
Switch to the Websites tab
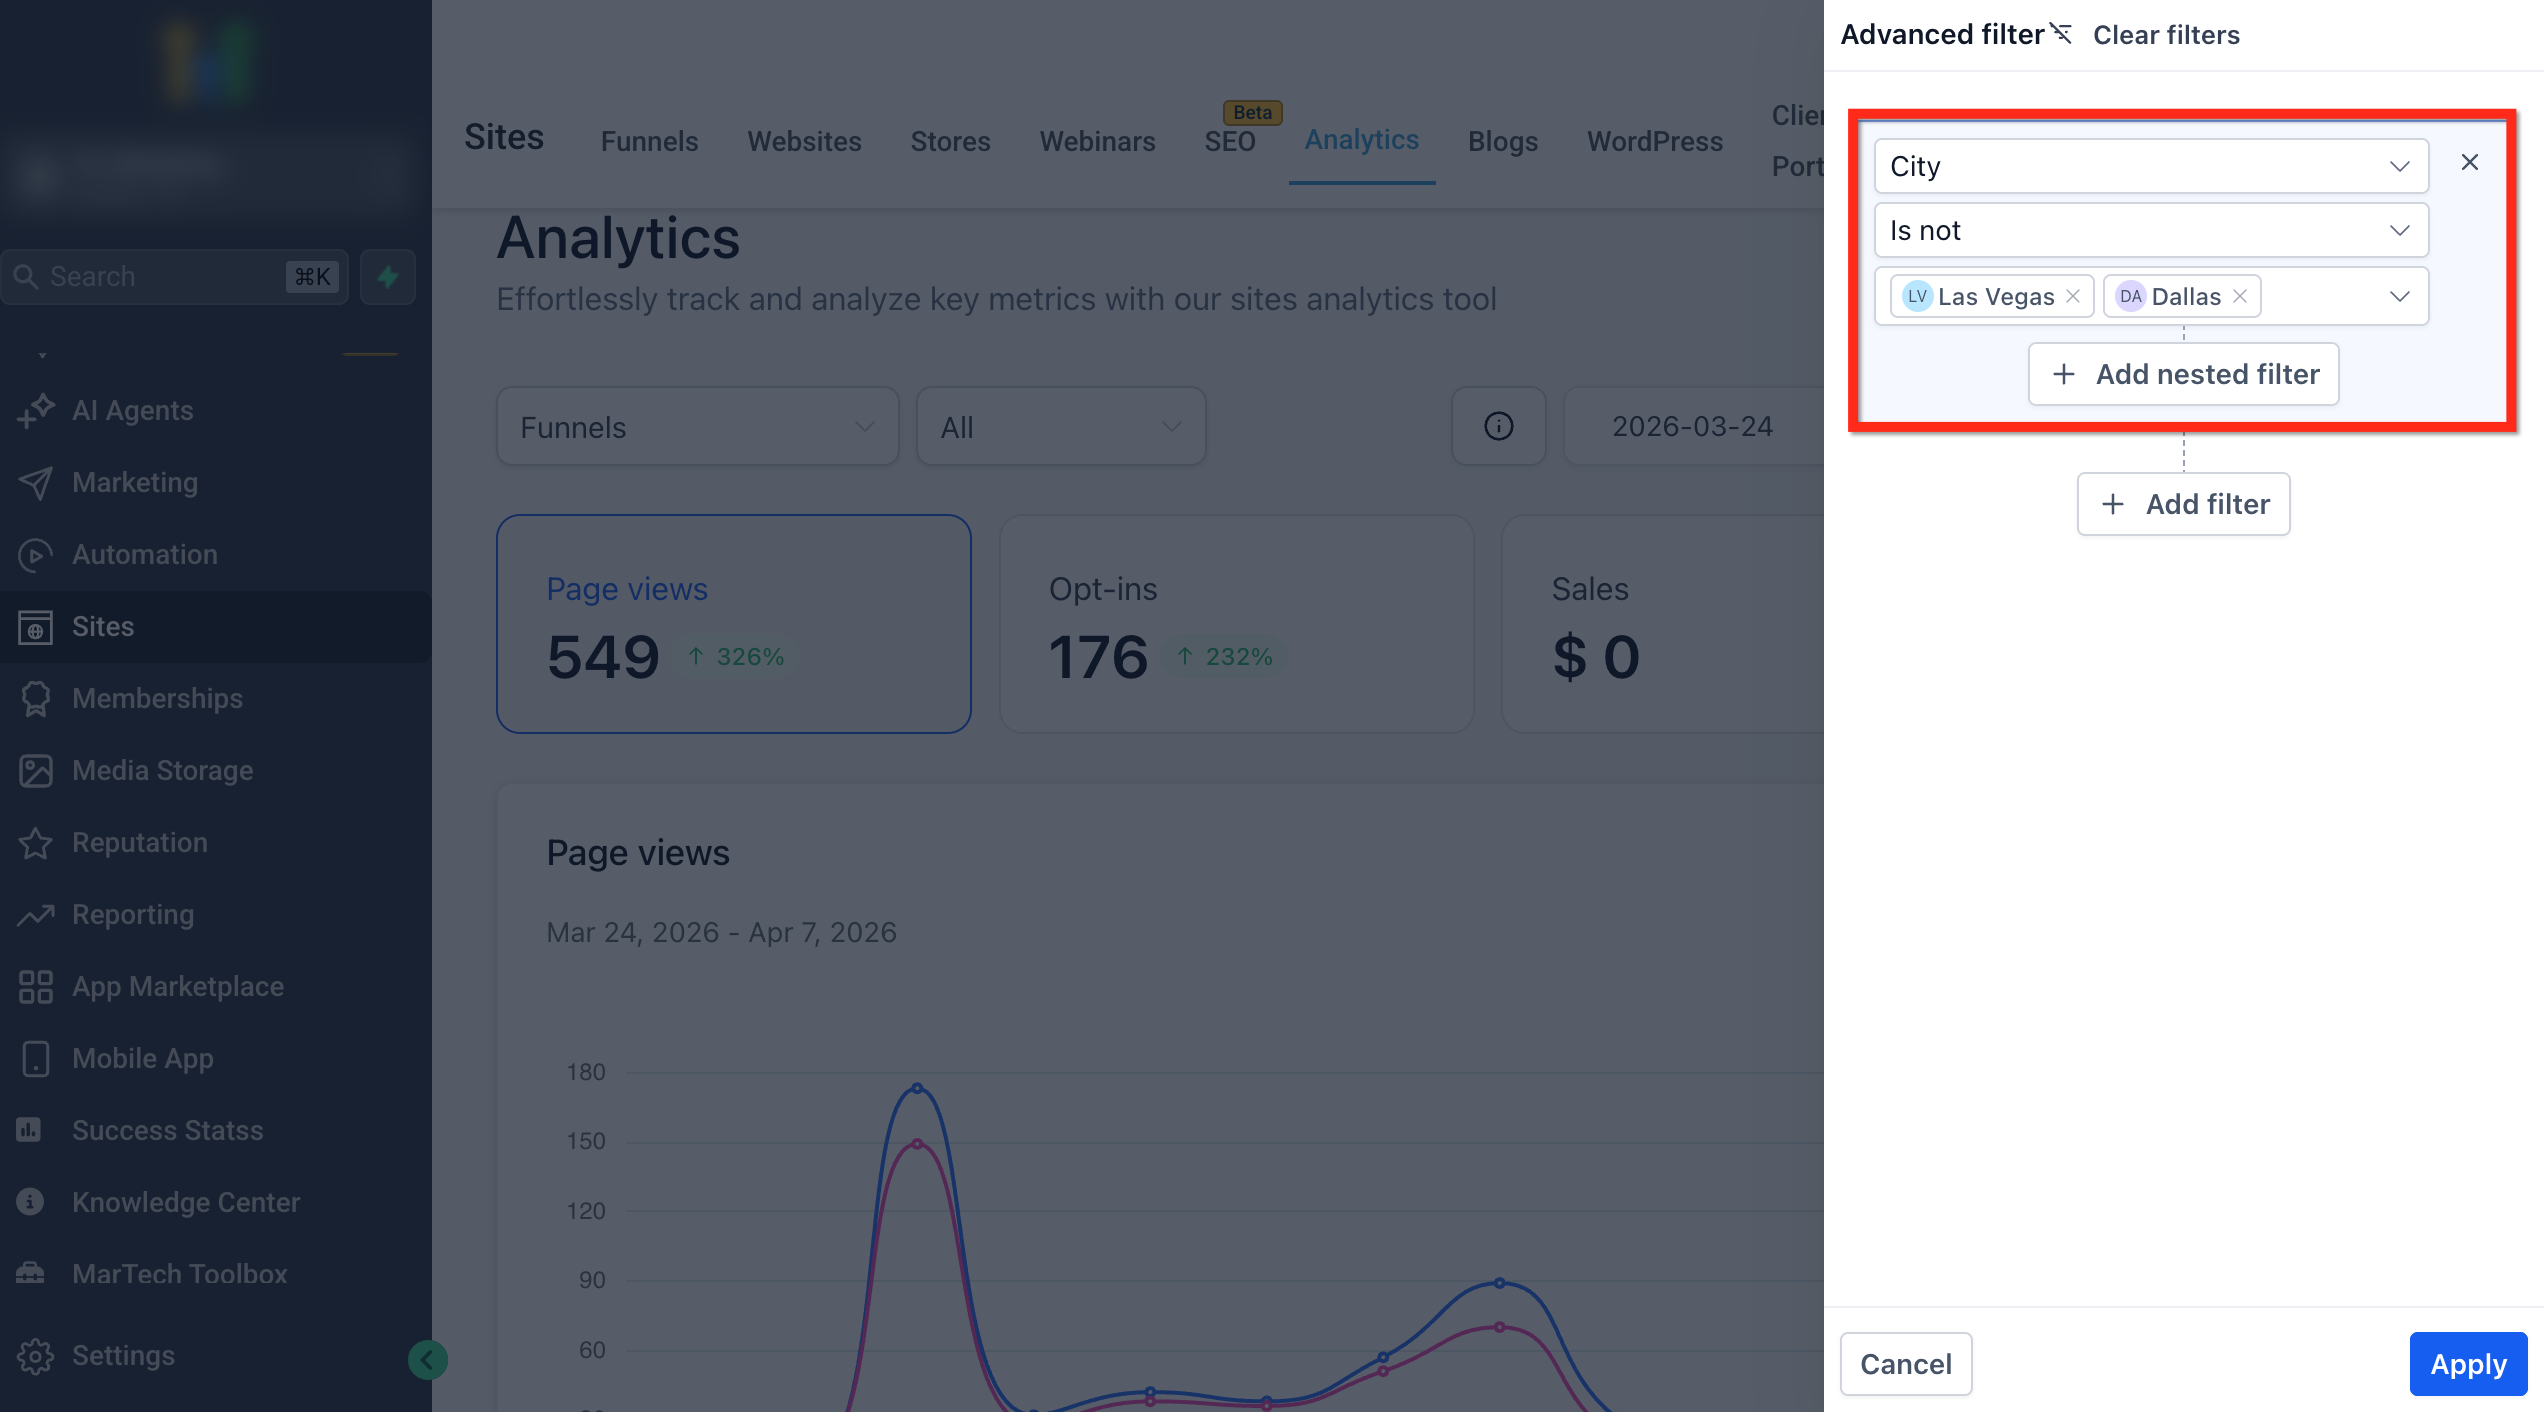[x=804, y=141]
